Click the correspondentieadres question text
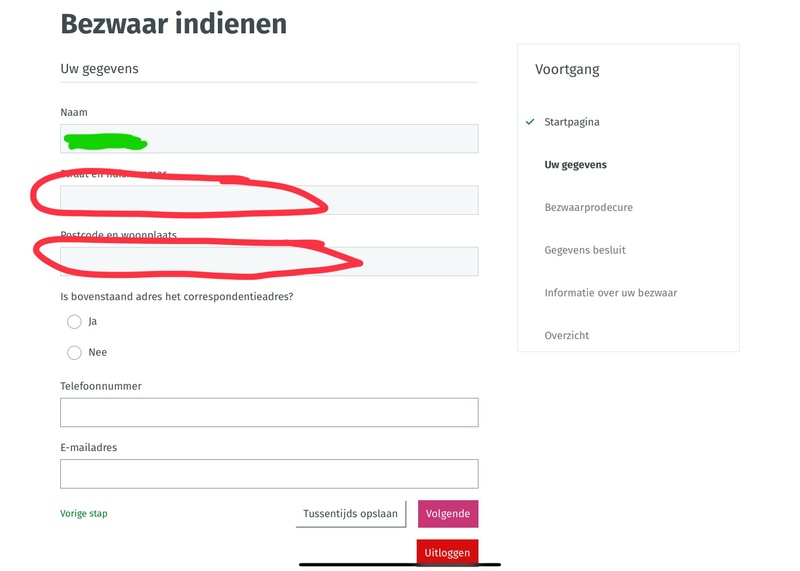Viewport: 800px width, 571px height. 177,297
